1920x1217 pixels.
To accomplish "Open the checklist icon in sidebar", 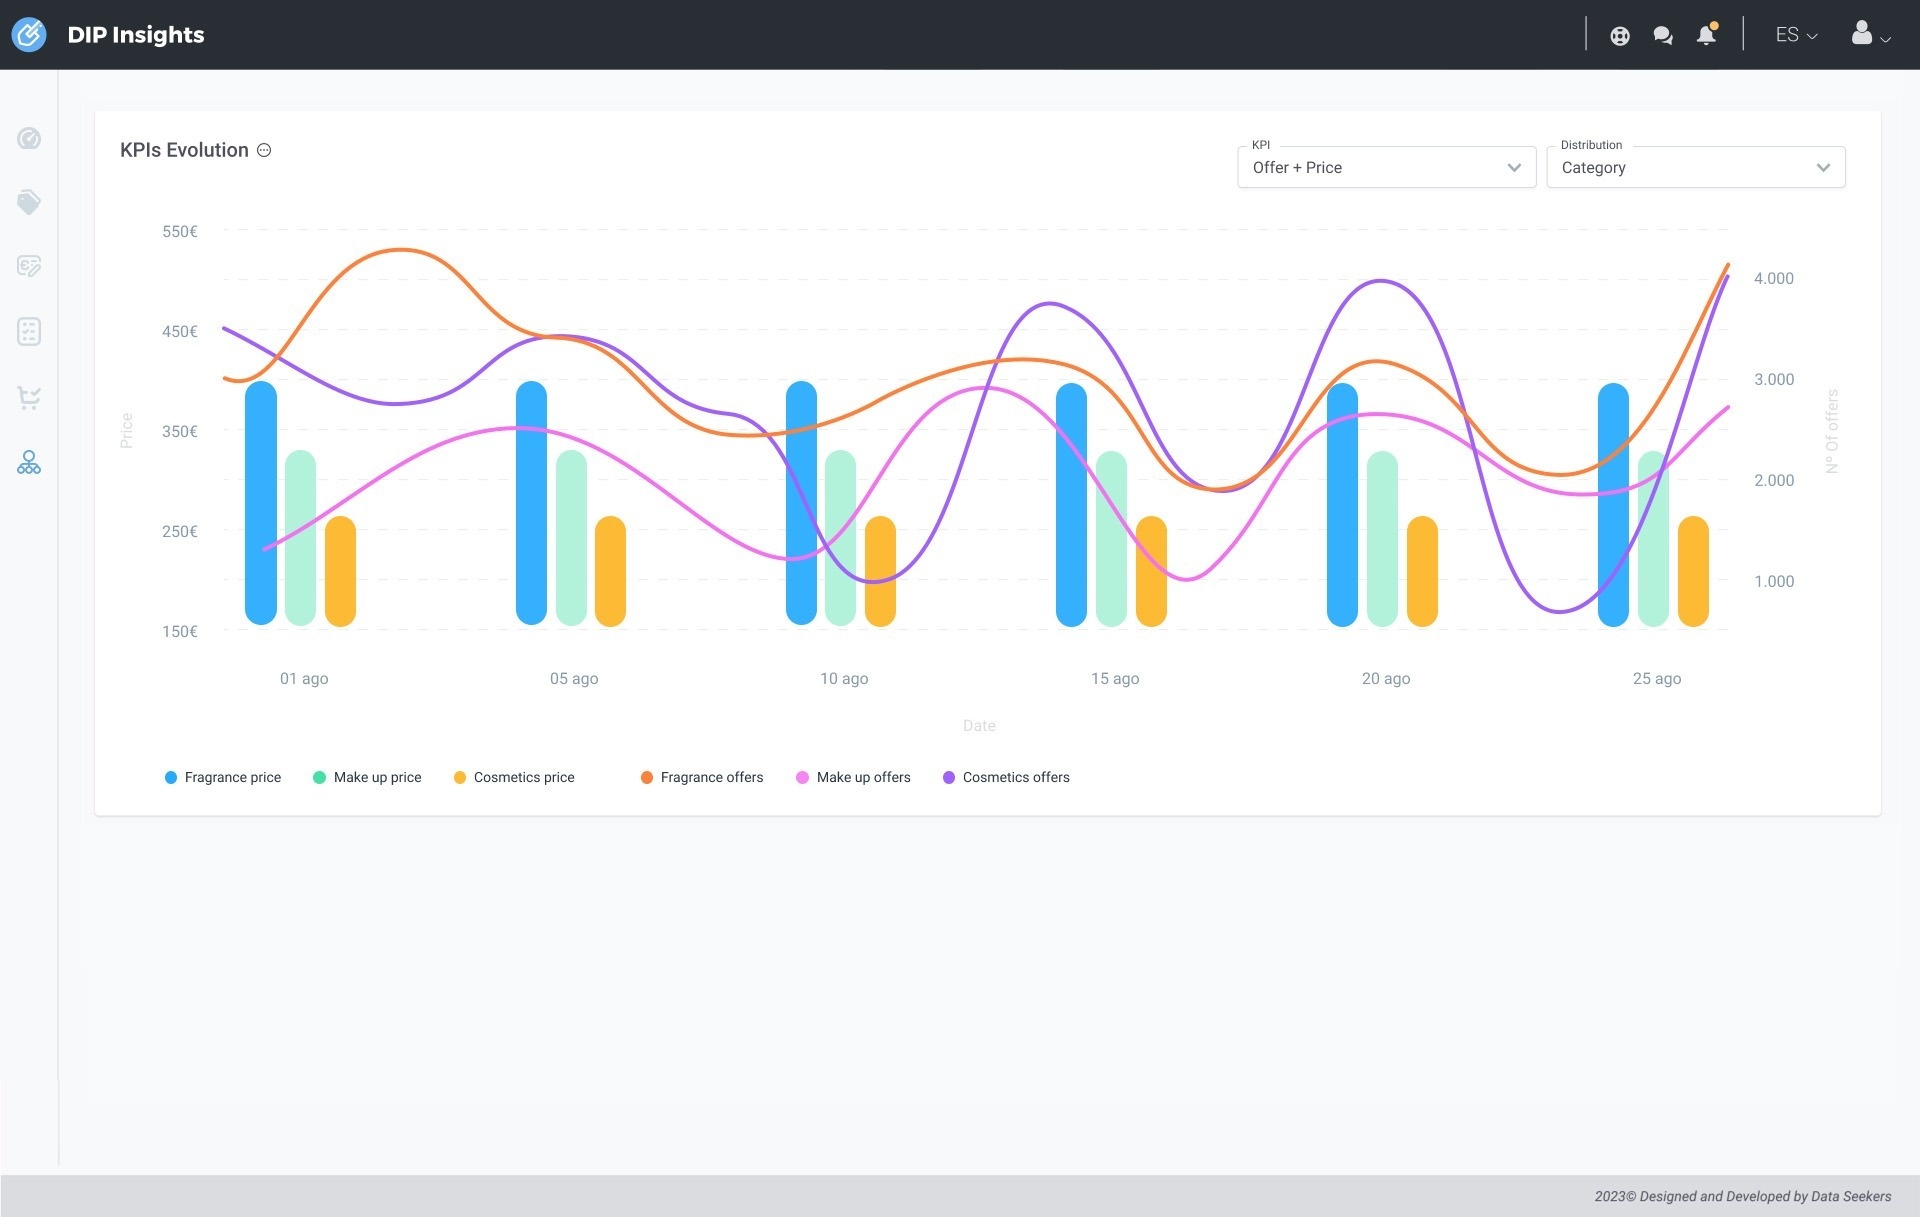I will (29, 332).
